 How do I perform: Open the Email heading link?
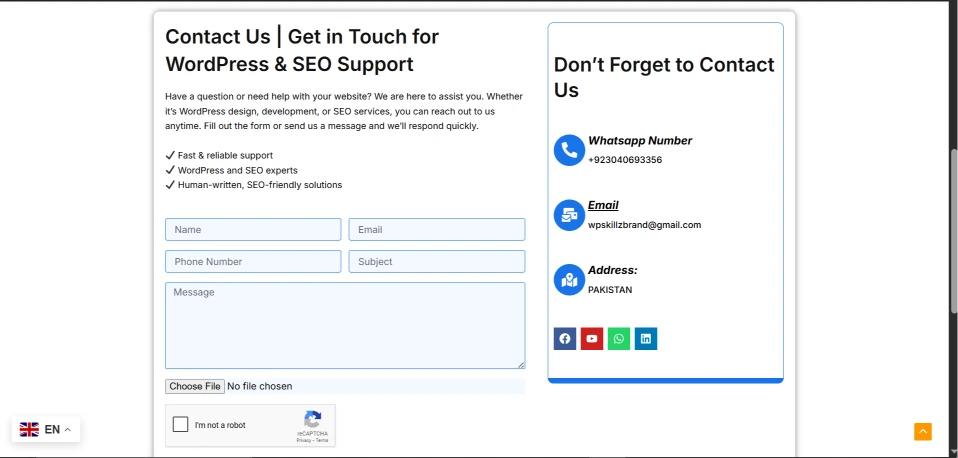tap(603, 205)
